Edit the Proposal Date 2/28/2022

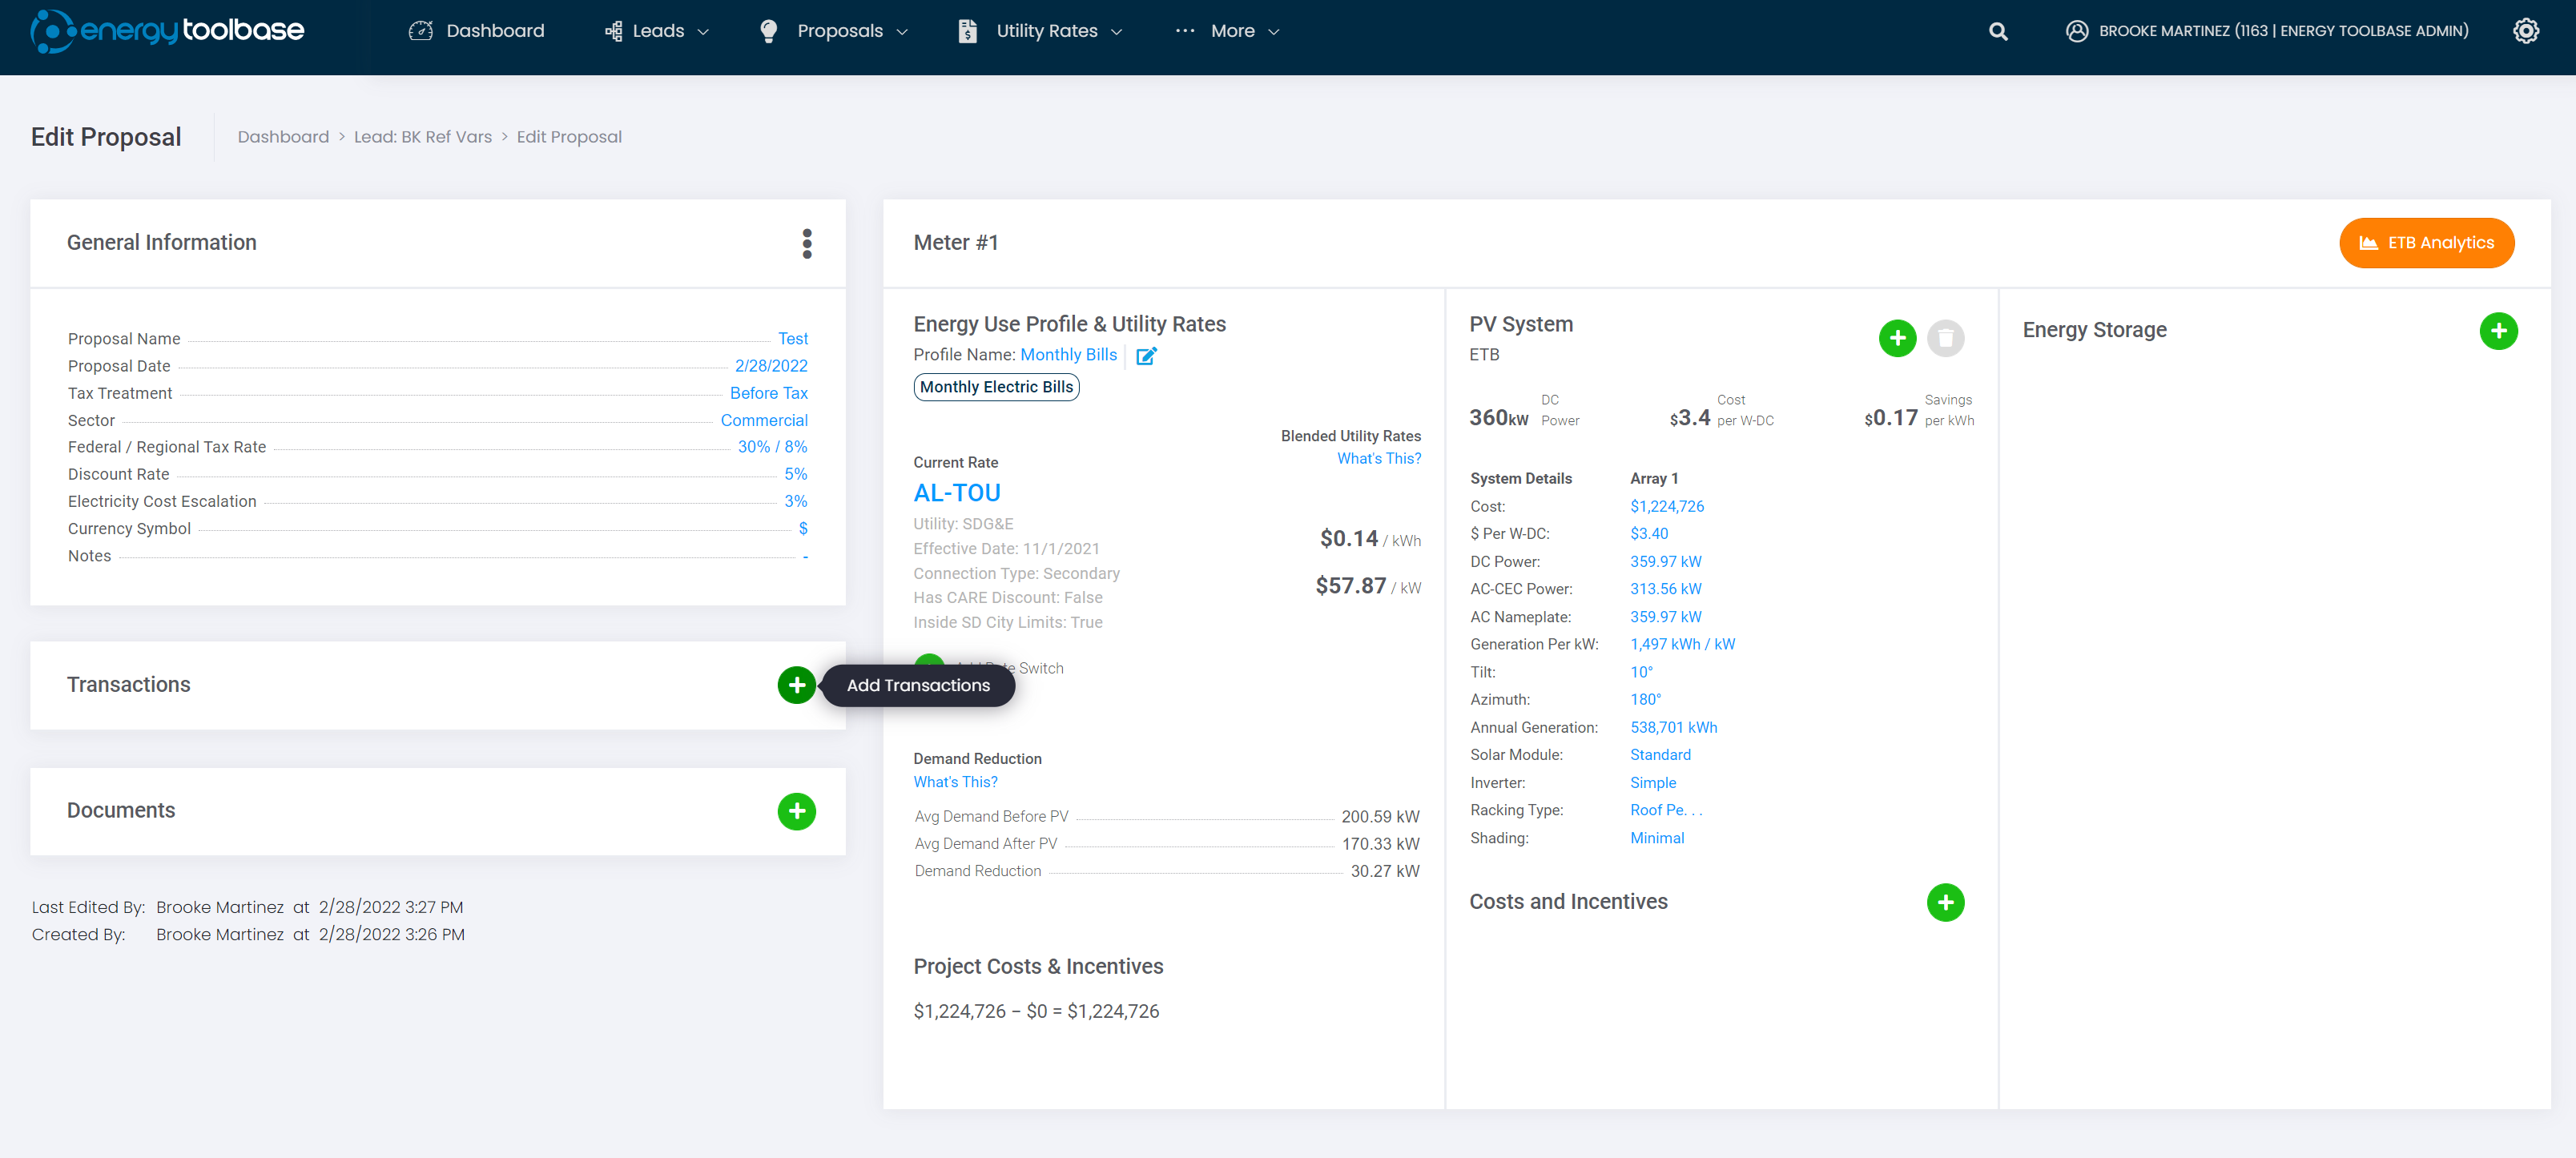point(771,366)
